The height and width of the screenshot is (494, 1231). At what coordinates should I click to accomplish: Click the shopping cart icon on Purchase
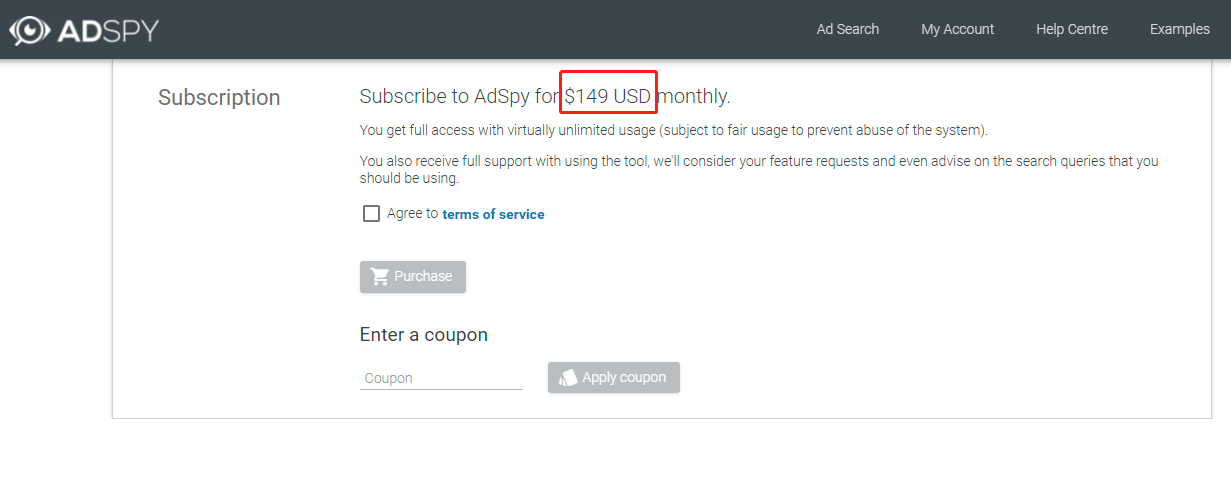pos(380,277)
